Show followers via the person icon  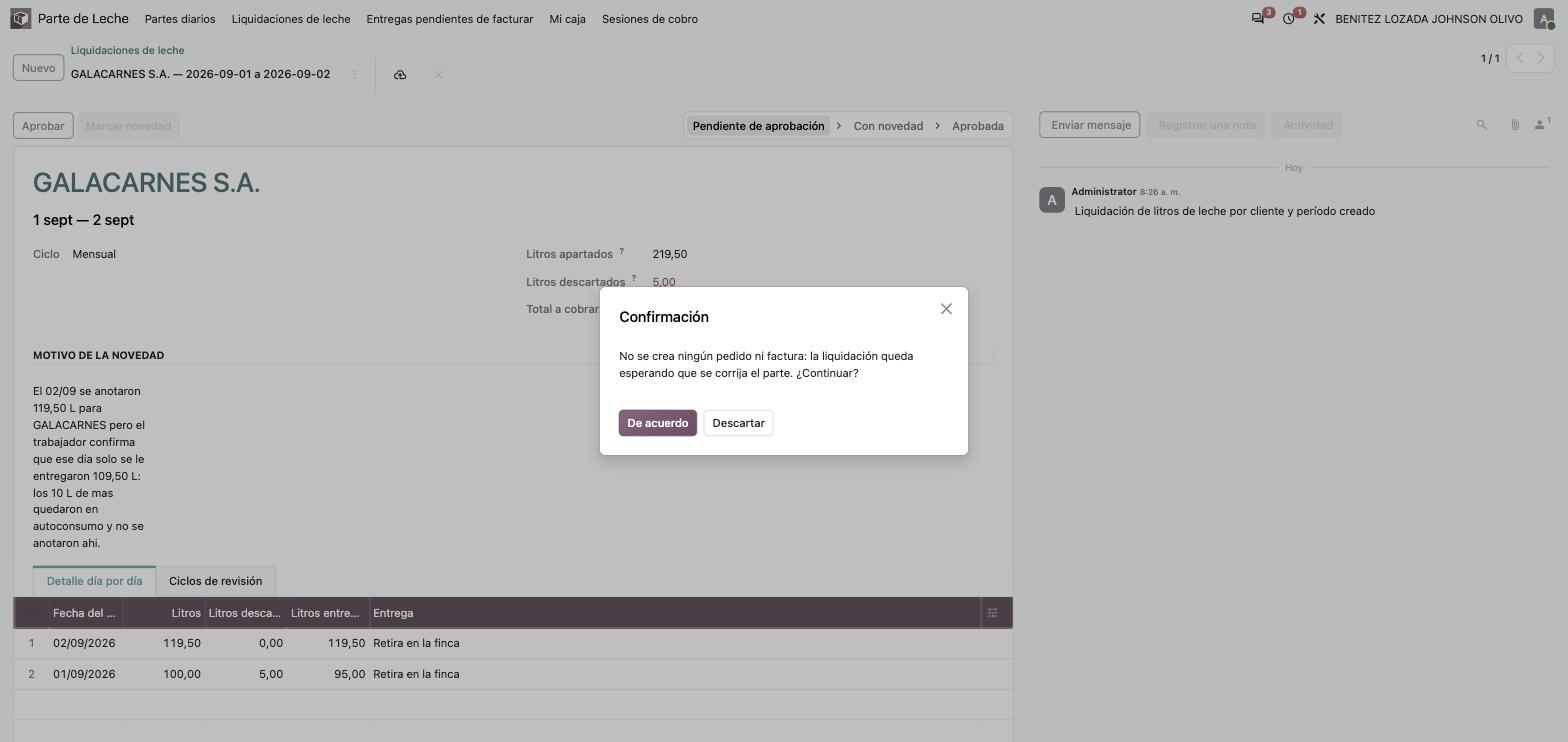click(1542, 125)
